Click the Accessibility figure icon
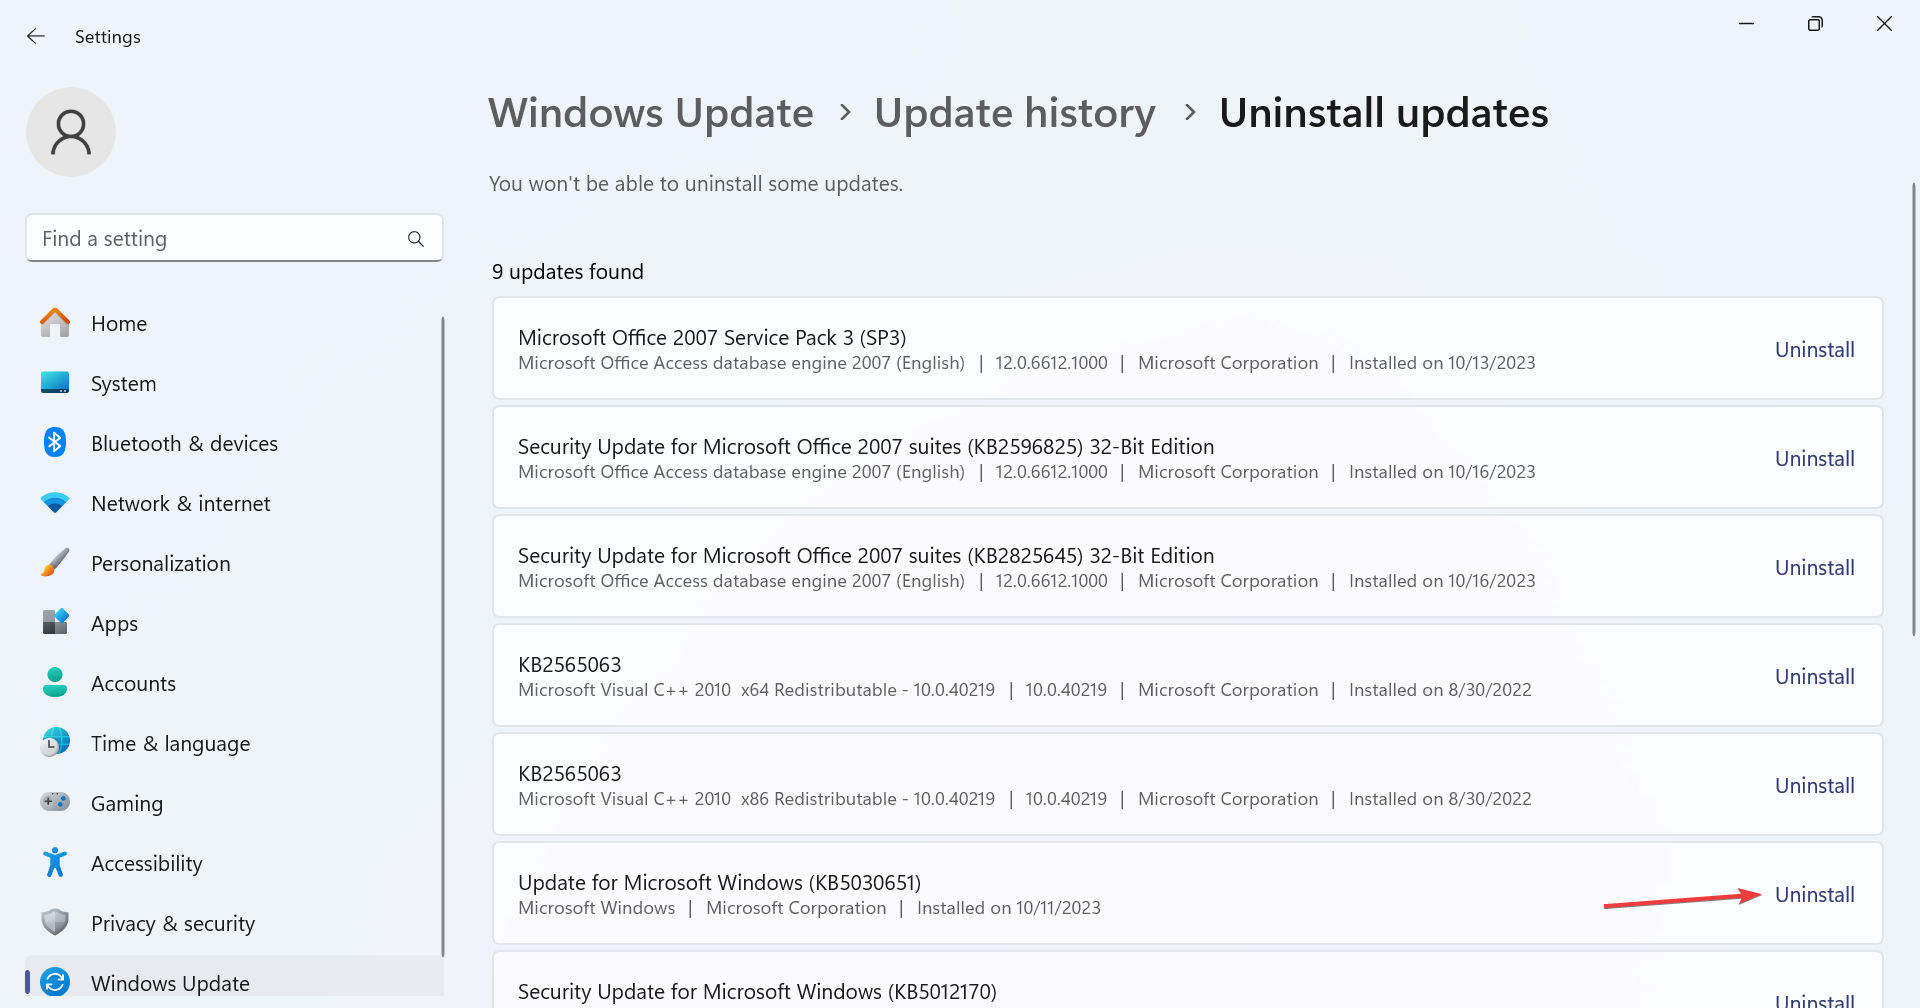The height and width of the screenshot is (1008, 1920). coord(55,862)
